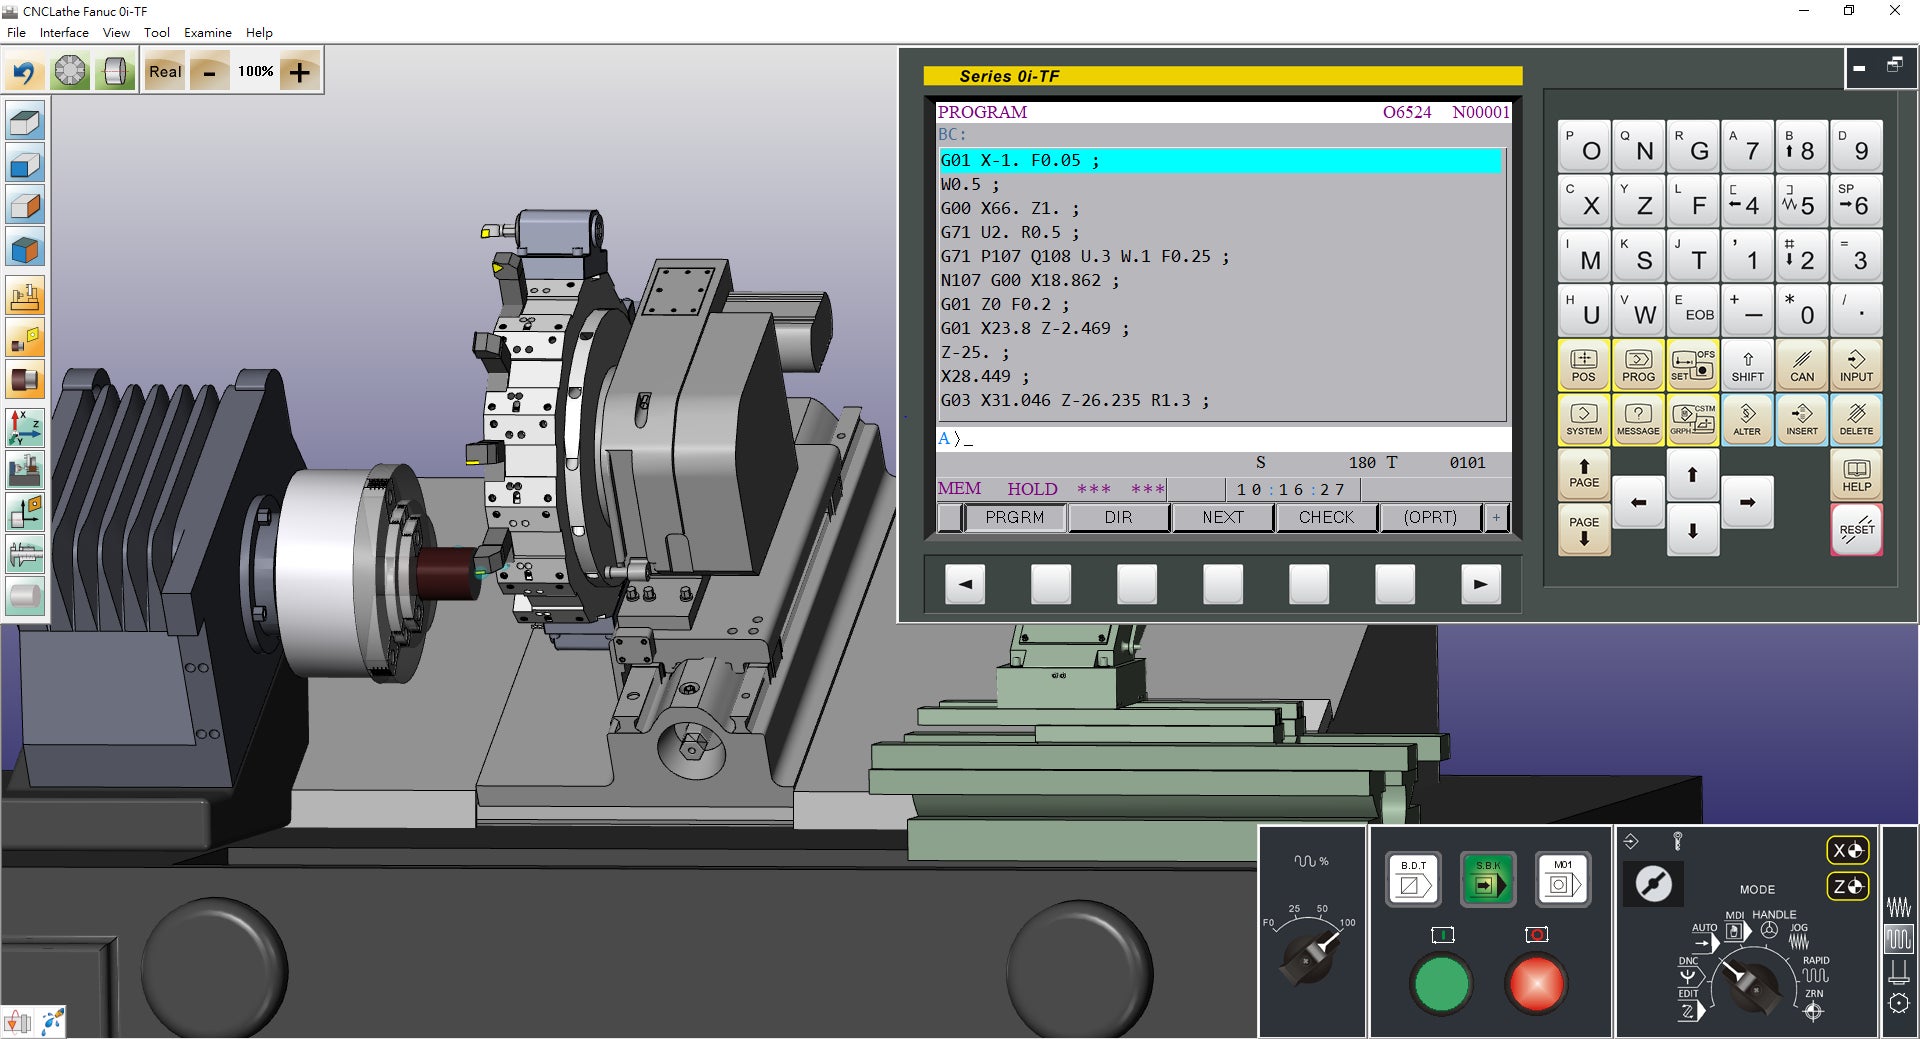This screenshot has height=1039, width=1920.
Task: Click the CSTM/GRPH function key
Action: click(1693, 419)
